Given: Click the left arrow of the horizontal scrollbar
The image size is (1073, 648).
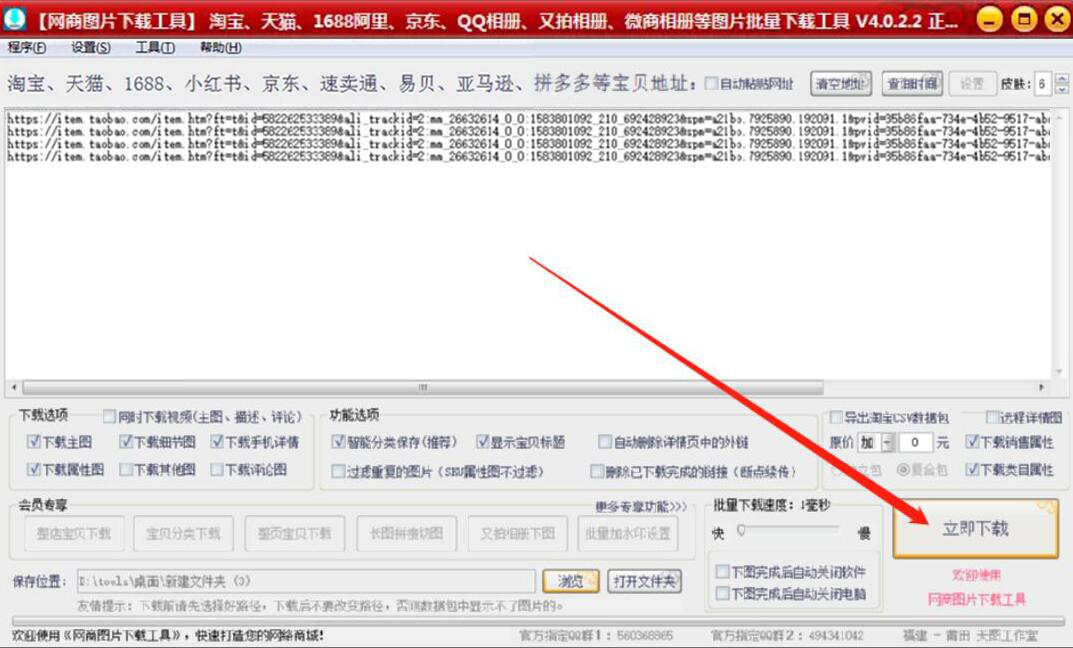Looking at the screenshot, I should pyautogui.click(x=13, y=387).
